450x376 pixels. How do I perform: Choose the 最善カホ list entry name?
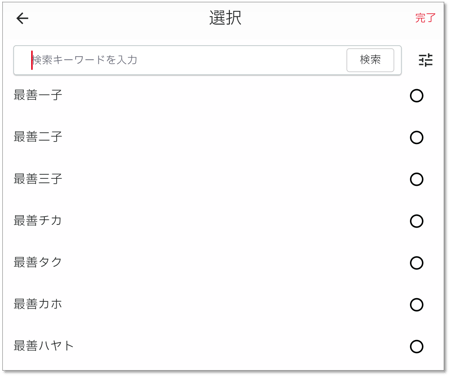click(x=38, y=304)
